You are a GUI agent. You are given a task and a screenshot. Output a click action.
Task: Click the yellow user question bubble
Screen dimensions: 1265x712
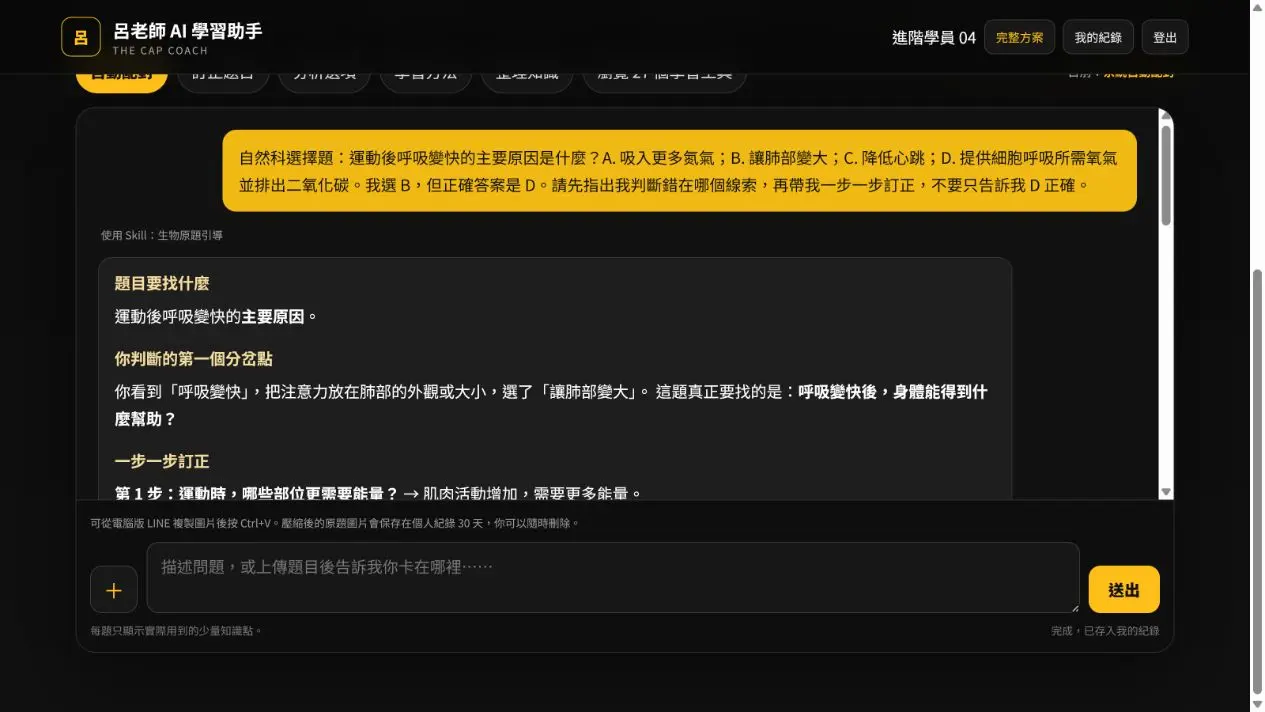pos(679,171)
